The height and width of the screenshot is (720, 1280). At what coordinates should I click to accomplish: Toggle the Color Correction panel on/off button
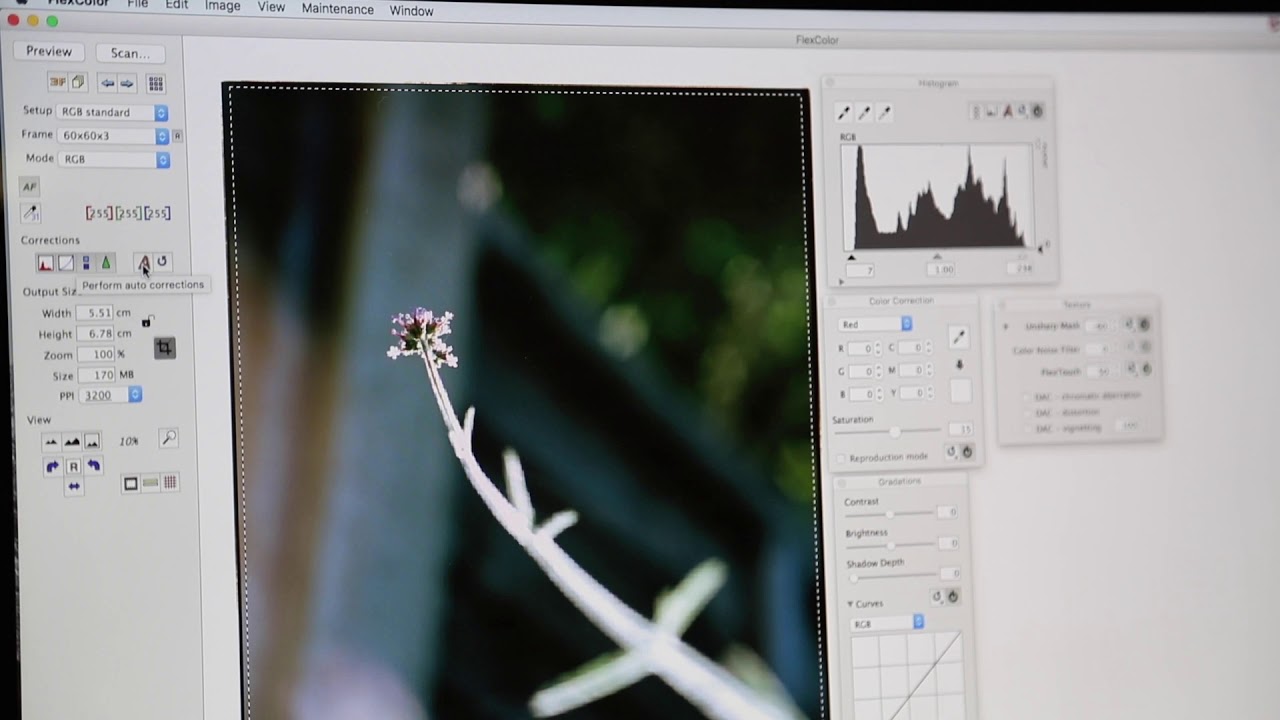tap(966, 452)
